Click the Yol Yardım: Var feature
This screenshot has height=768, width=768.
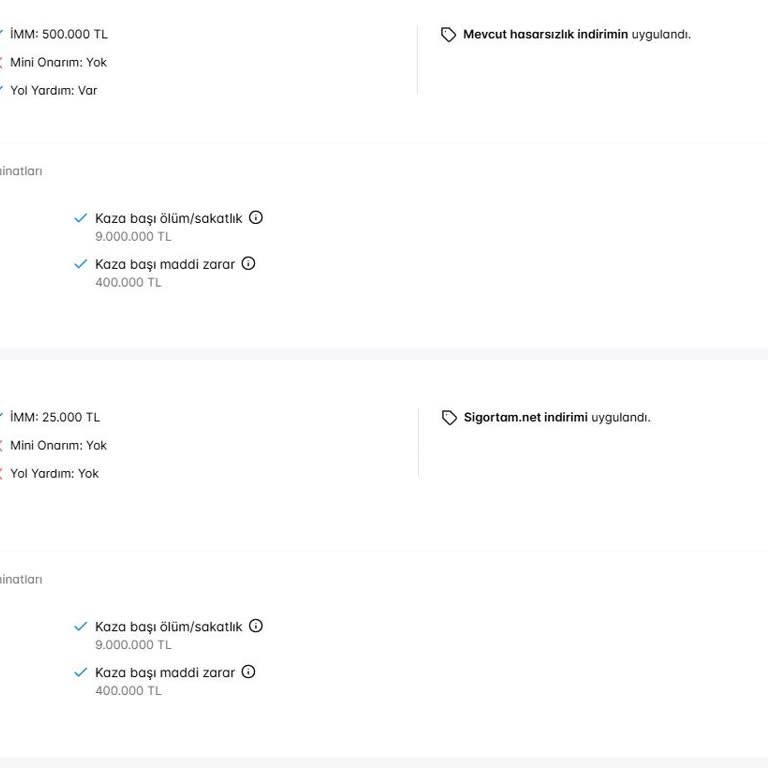coord(53,90)
